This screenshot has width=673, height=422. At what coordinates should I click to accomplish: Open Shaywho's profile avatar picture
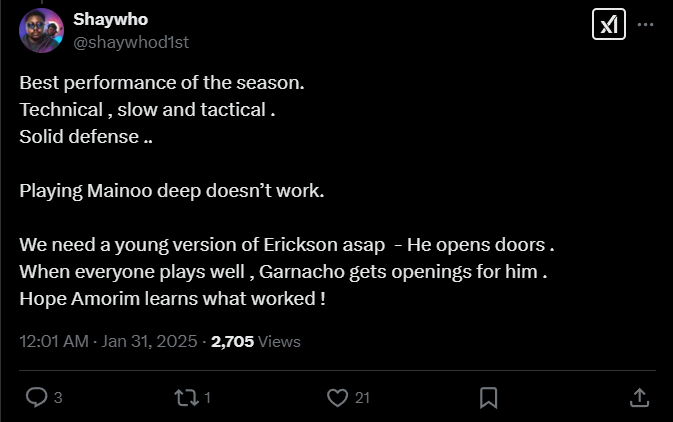(x=41, y=30)
